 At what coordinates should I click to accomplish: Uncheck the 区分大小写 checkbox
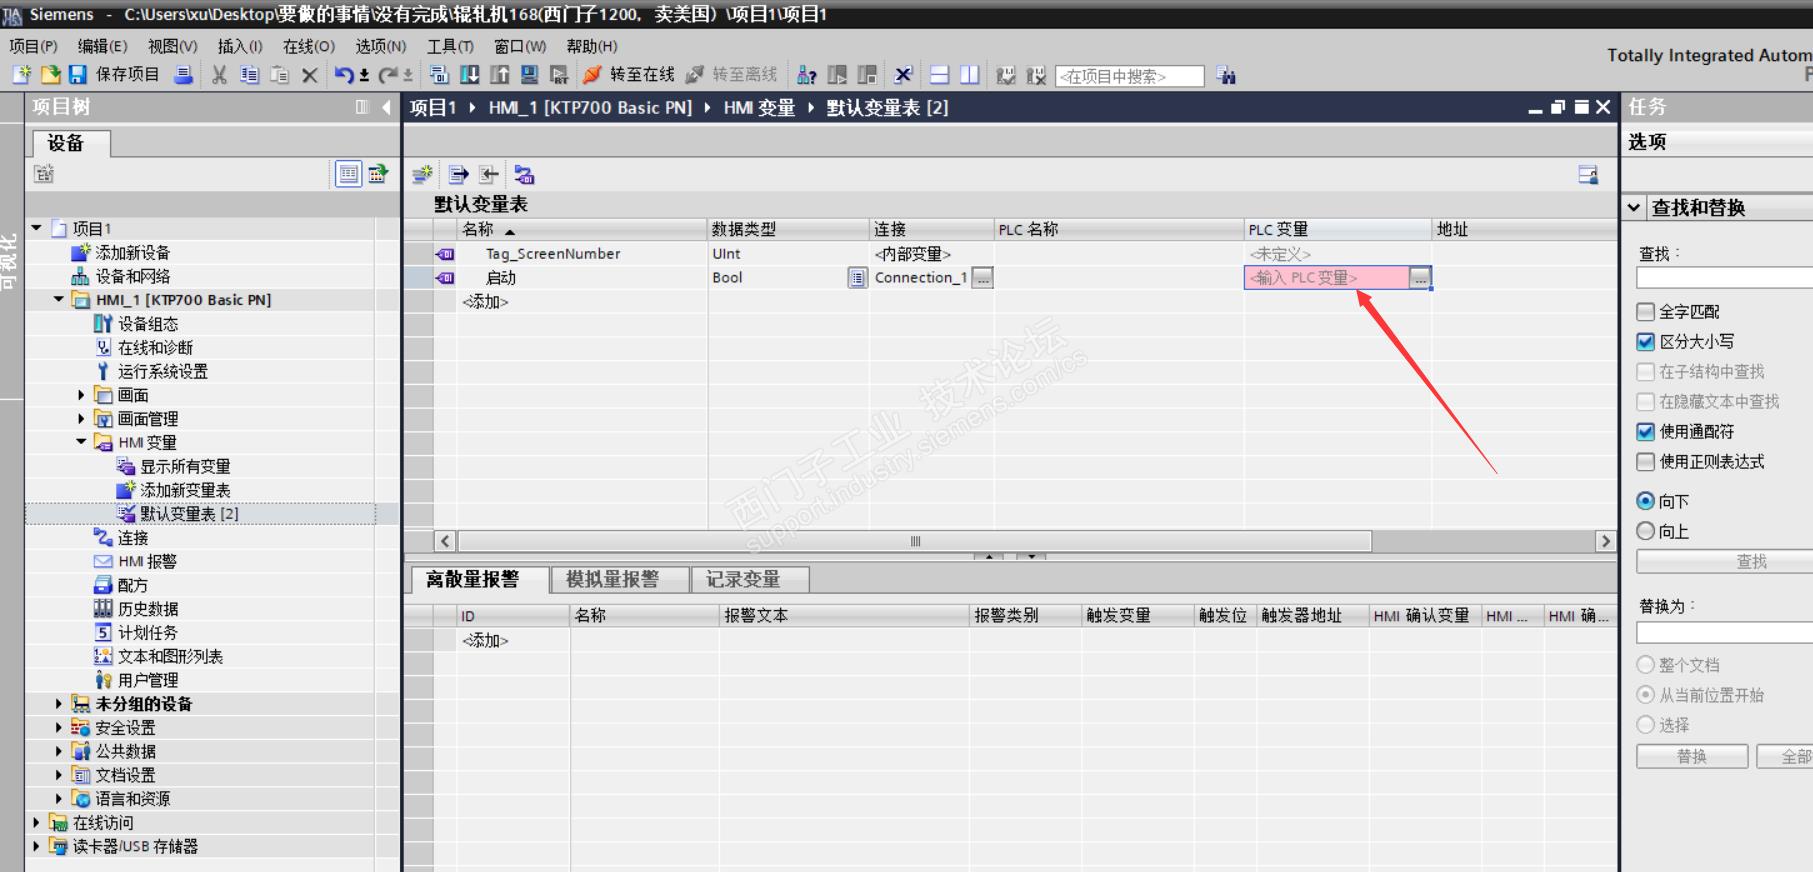tap(1645, 342)
